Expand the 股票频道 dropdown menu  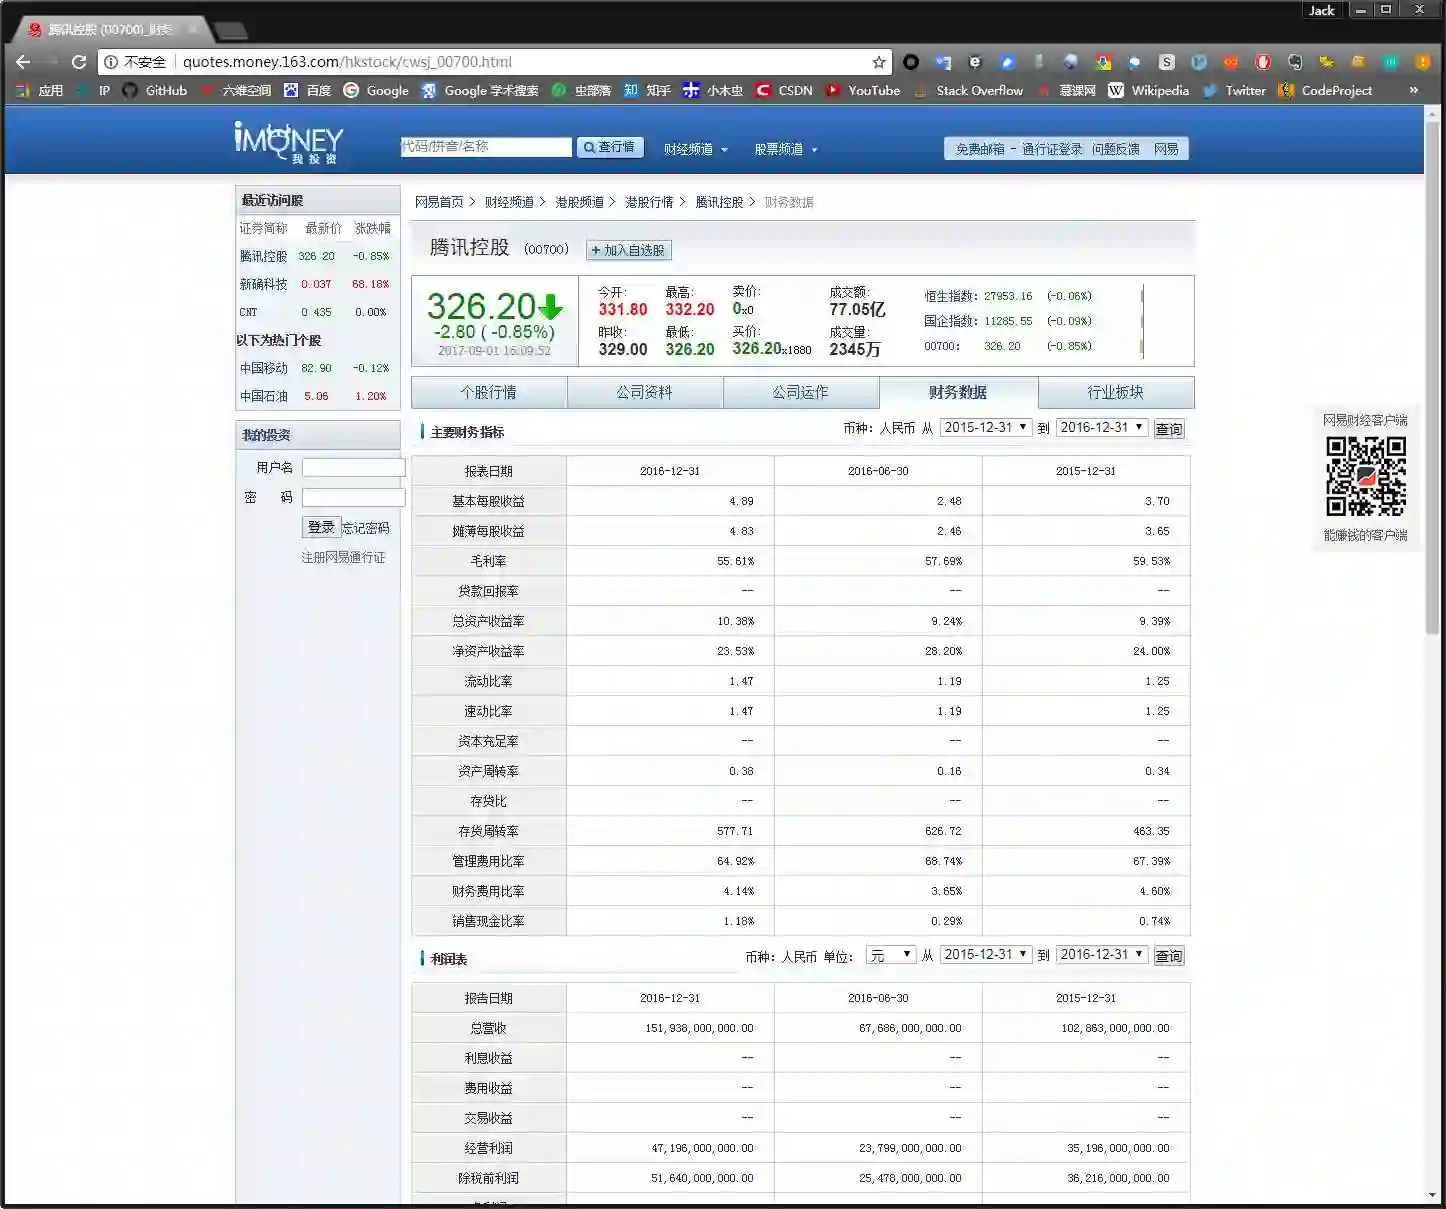pos(786,149)
